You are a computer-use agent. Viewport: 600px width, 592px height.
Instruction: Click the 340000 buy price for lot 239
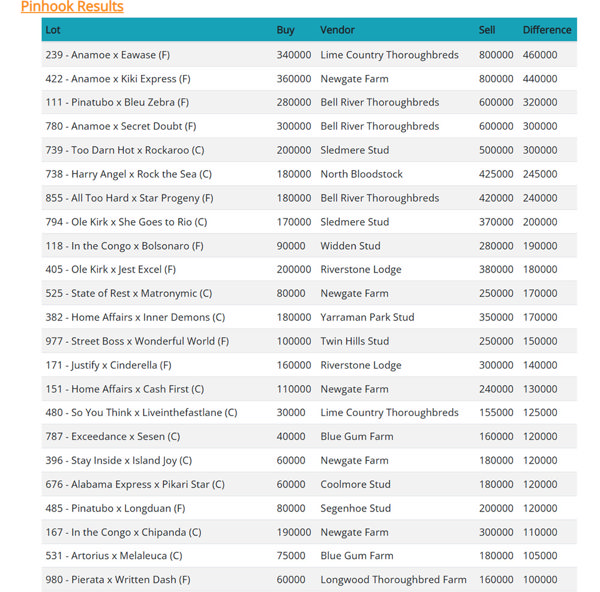[x=294, y=55]
